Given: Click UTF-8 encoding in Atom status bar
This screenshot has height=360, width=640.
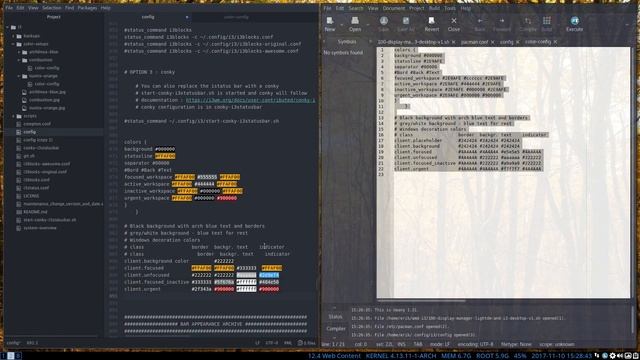Looking at the screenshot, I should (x=272, y=343).
